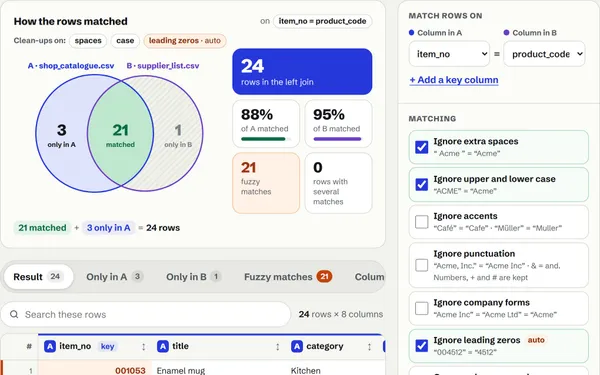
Task: Toggle Ignore leading zeros checkbox
Action: tap(422, 346)
